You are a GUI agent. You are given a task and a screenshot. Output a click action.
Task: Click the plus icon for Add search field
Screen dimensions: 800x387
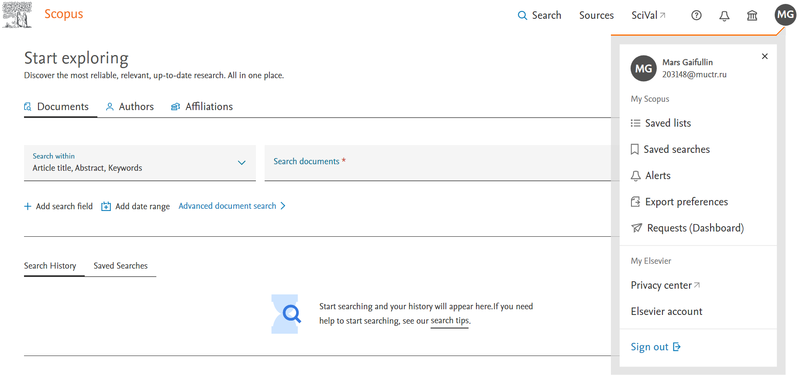coord(28,207)
